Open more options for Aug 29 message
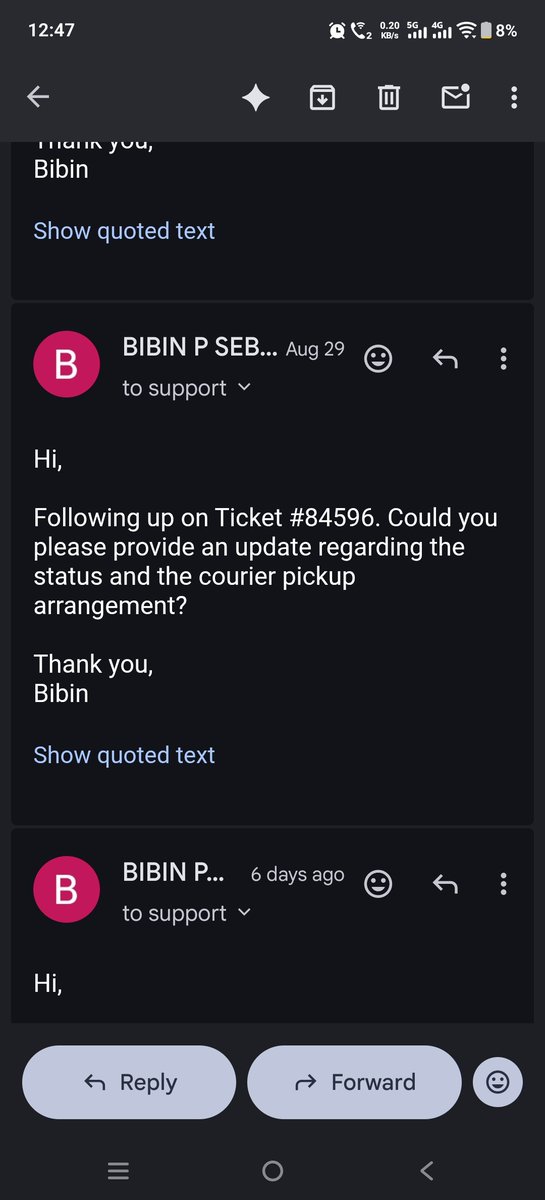The width and height of the screenshot is (545, 1200). [x=503, y=358]
